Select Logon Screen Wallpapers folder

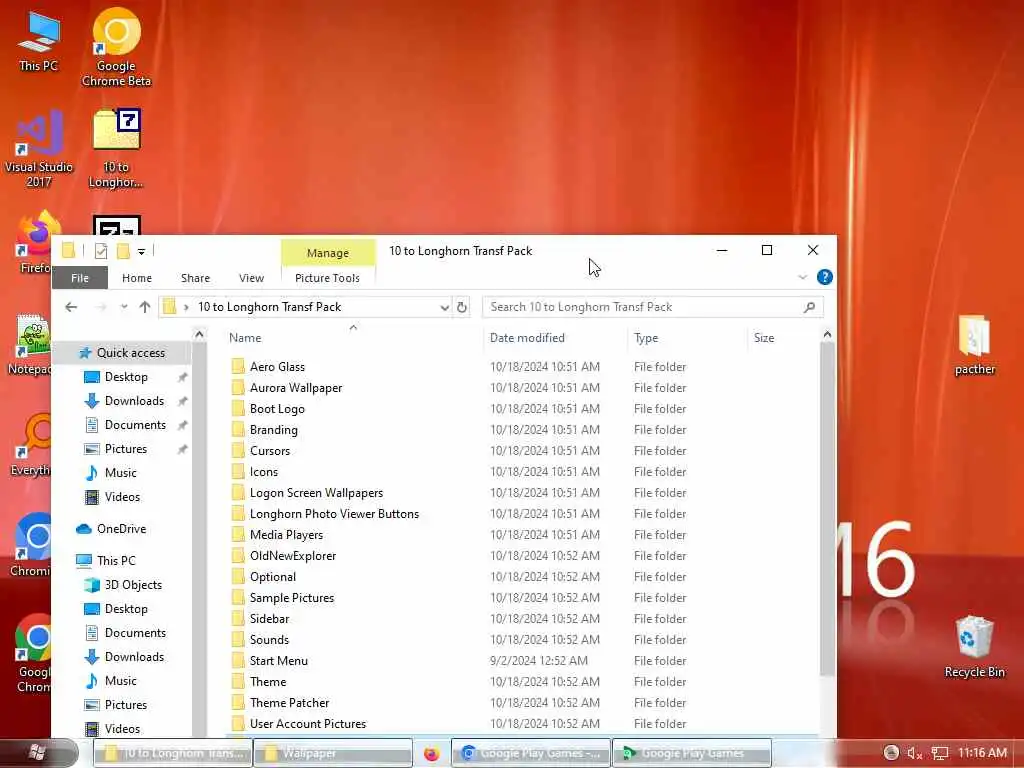coord(316,493)
